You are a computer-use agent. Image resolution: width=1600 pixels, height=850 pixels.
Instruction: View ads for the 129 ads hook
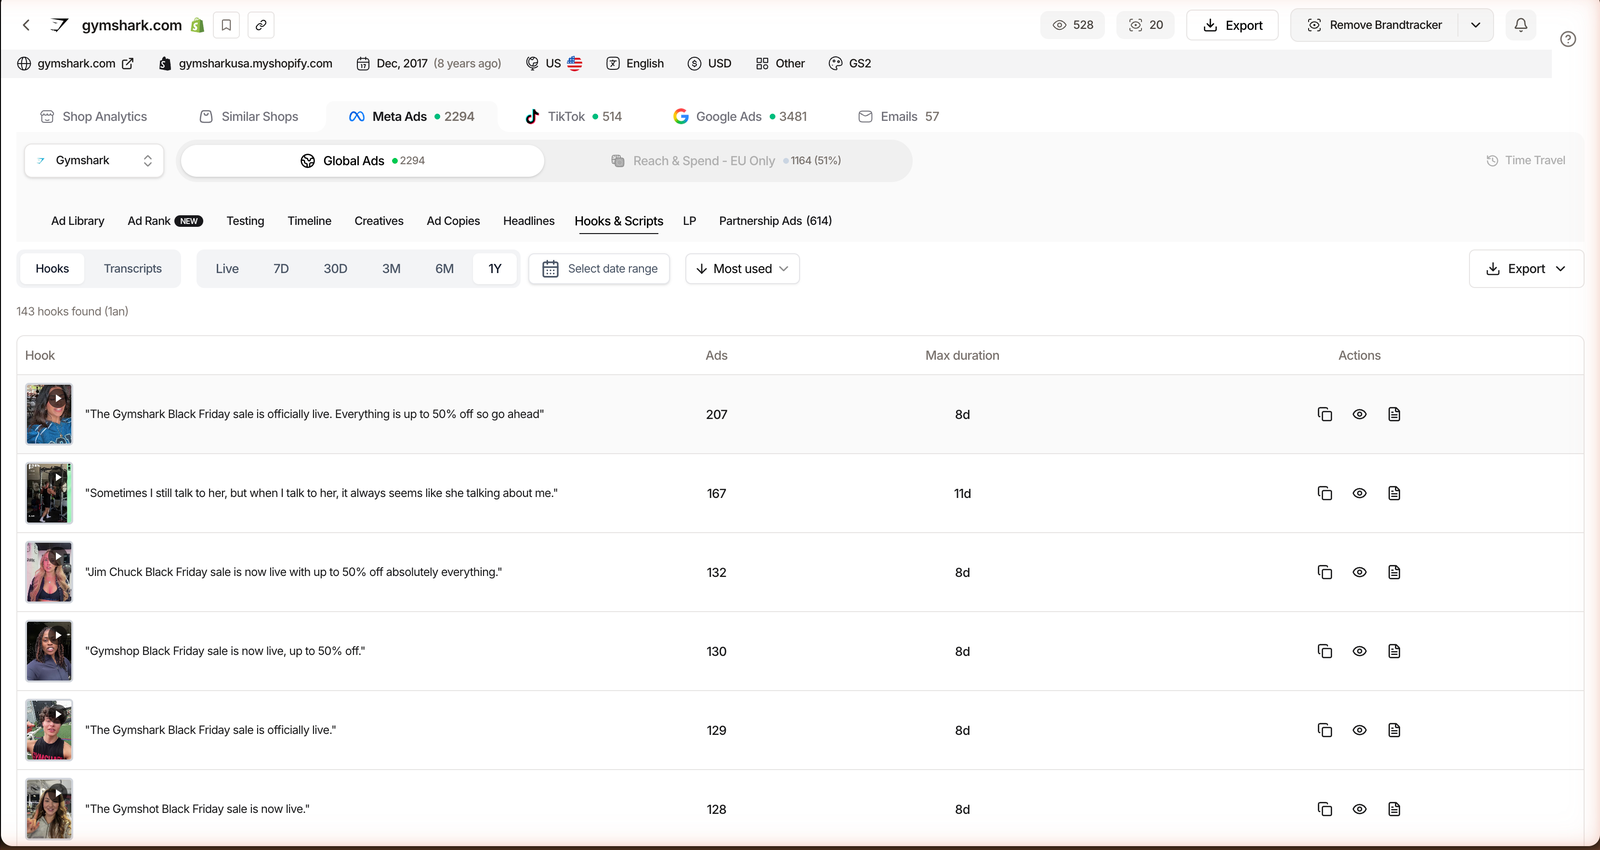point(1359,730)
